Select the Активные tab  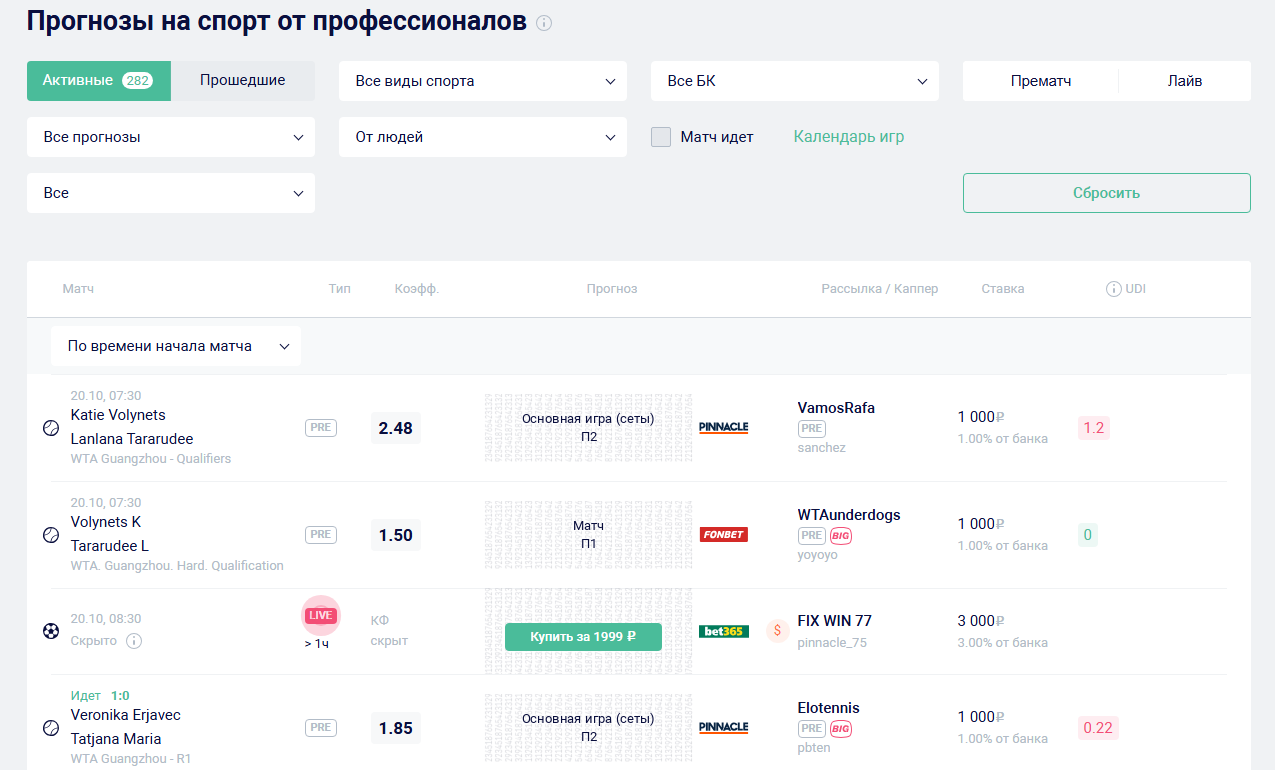[x=99, y=81]
